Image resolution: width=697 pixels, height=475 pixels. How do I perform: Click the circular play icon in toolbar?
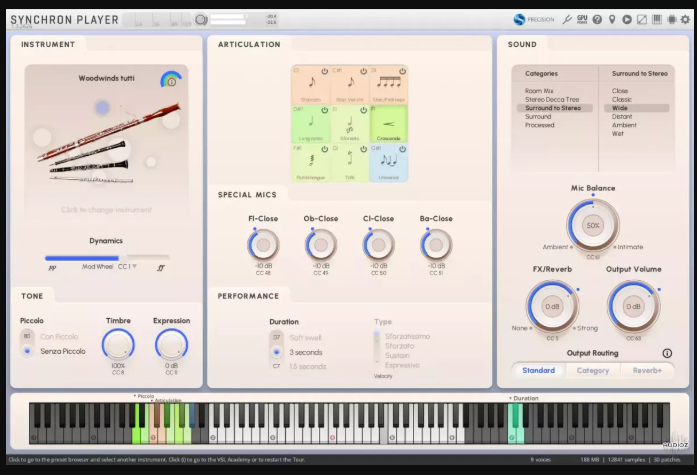click(x=627, y=20)
